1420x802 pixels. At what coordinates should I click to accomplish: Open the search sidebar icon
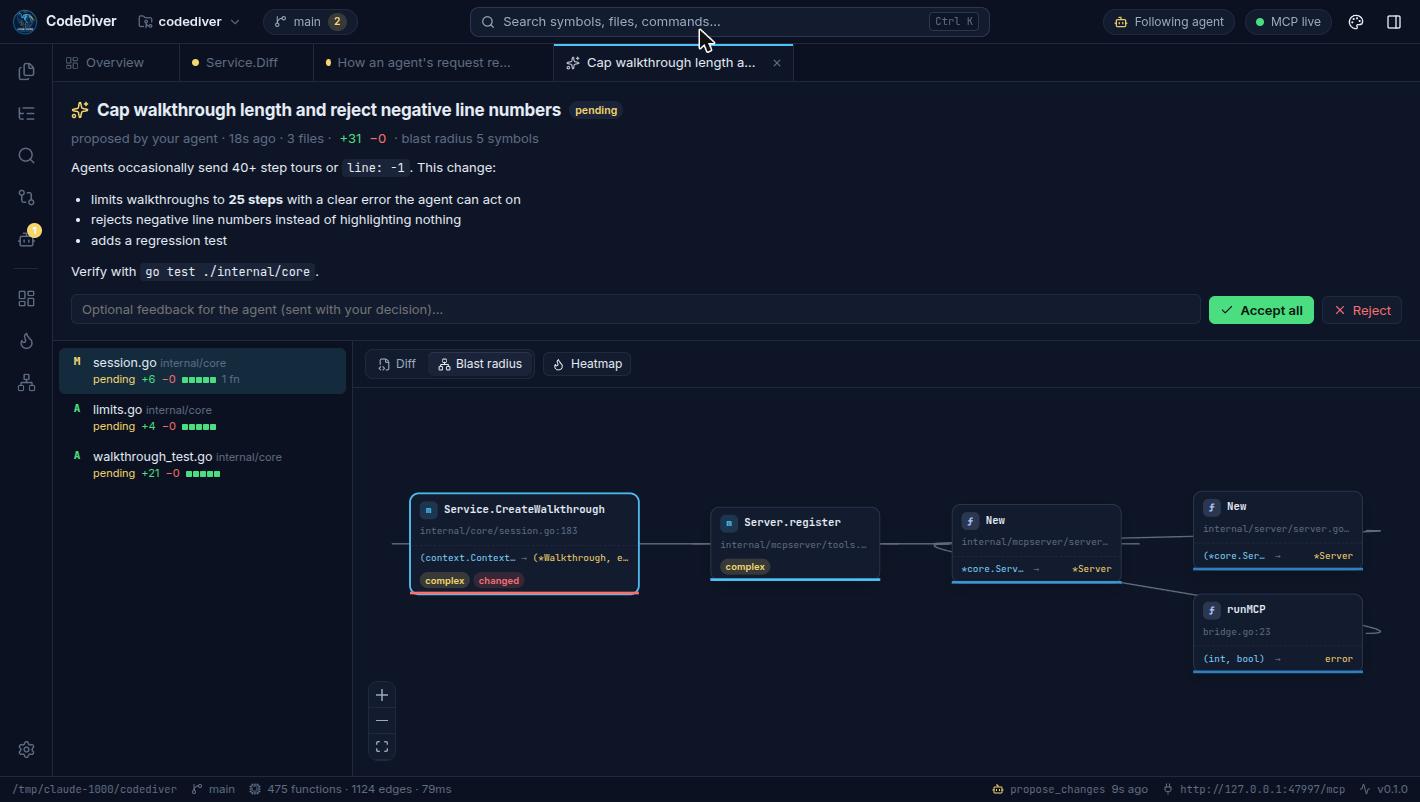pyautogui.click(x=27, y=155)
